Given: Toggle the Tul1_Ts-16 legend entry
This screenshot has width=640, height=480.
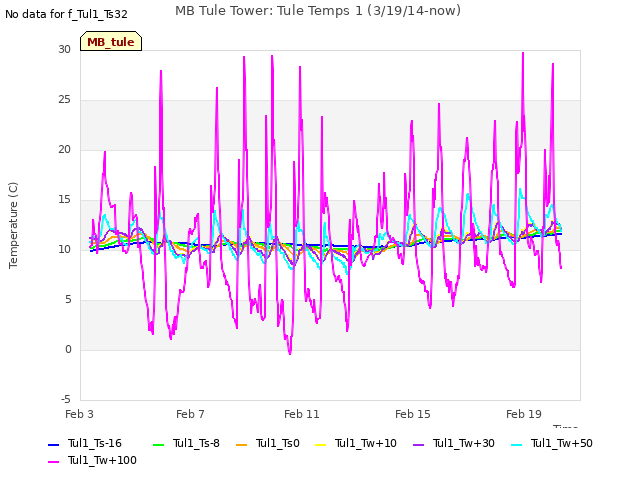Looking at the screenshot, I should (85, 443).
